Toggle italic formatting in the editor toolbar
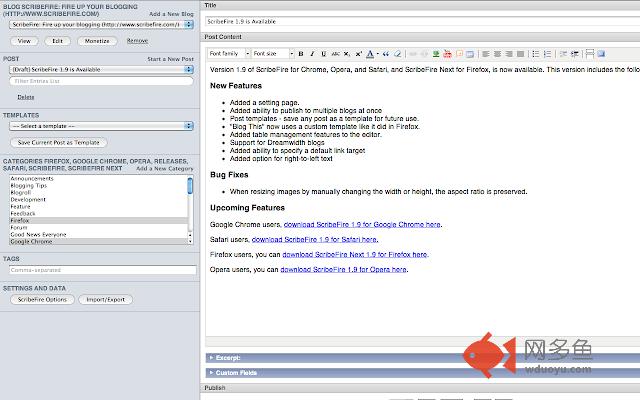The width and height of the screenshot is (640, 400). click(312, 53)
